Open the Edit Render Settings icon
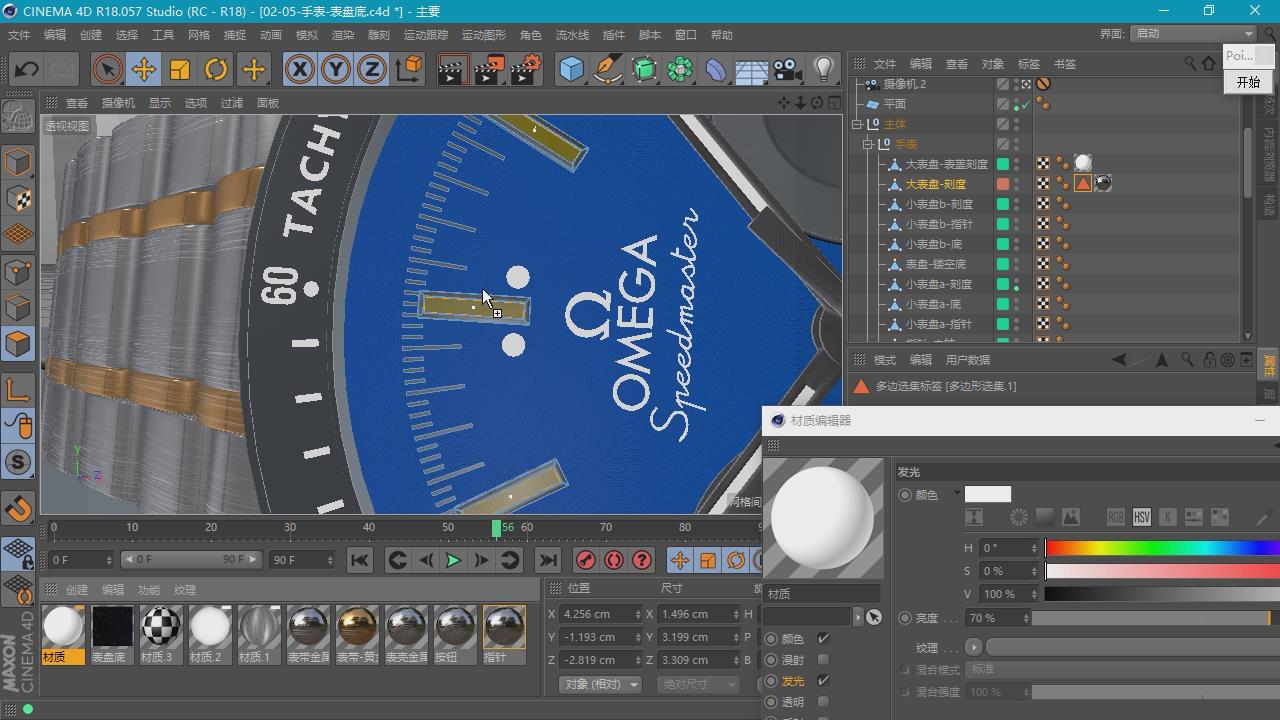This screenshot has height=720, width=1280. [x=526, y=69]
